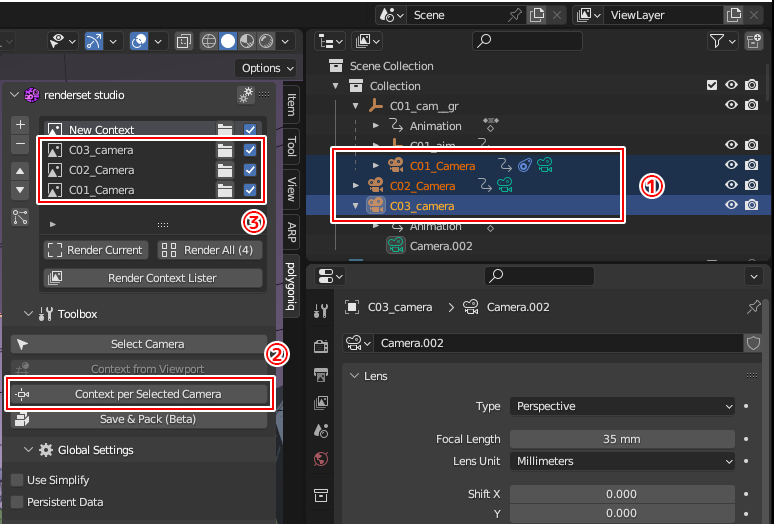The image size is (774, 524).
Task: Uncheck the C02_Camera render context checkbox
Action: (250, 170)
